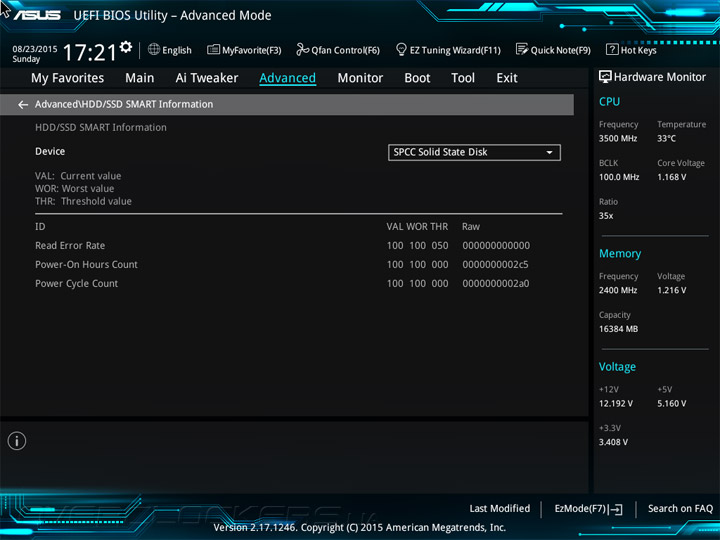Click the Version 2.17.1246 copyright text
Viewport: 720px width, 540px height.
tap(360, 527)
